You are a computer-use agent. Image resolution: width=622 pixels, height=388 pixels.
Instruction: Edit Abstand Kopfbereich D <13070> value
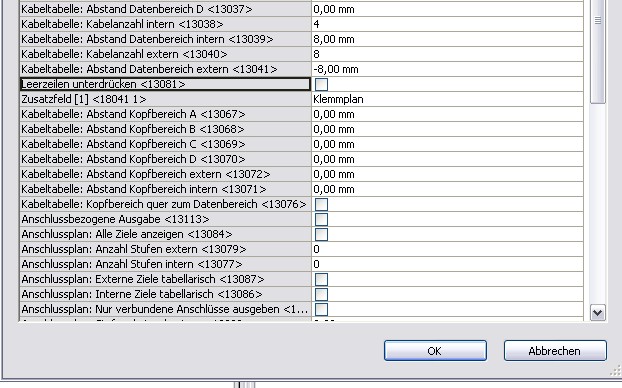tap(447, 159)
